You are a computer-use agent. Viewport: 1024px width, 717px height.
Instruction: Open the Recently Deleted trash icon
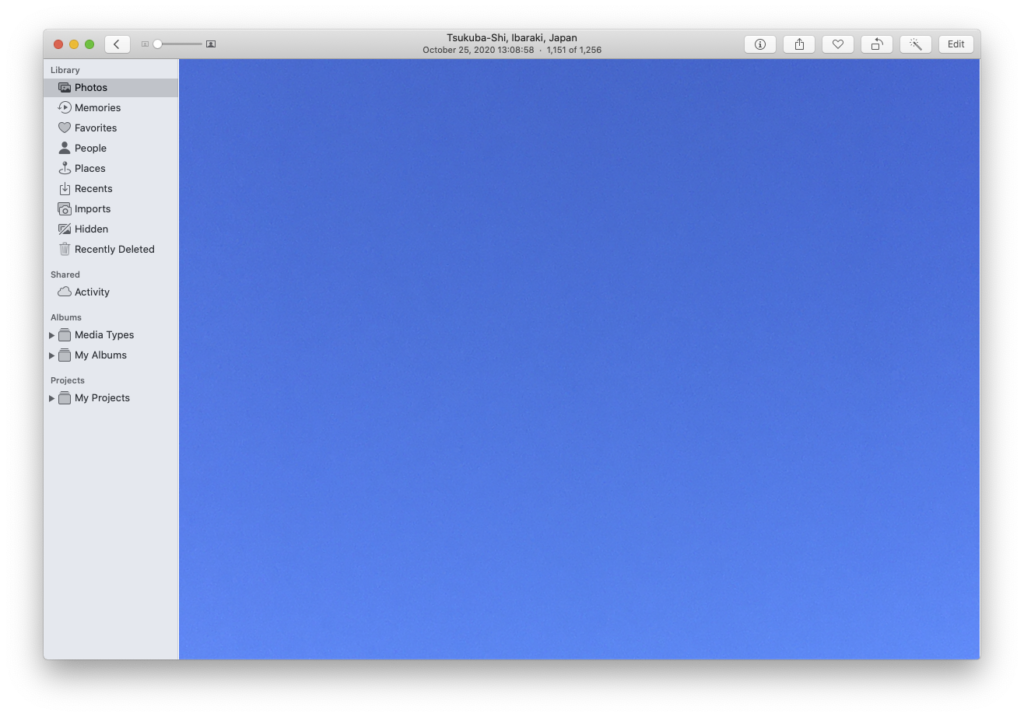[65, 250]
